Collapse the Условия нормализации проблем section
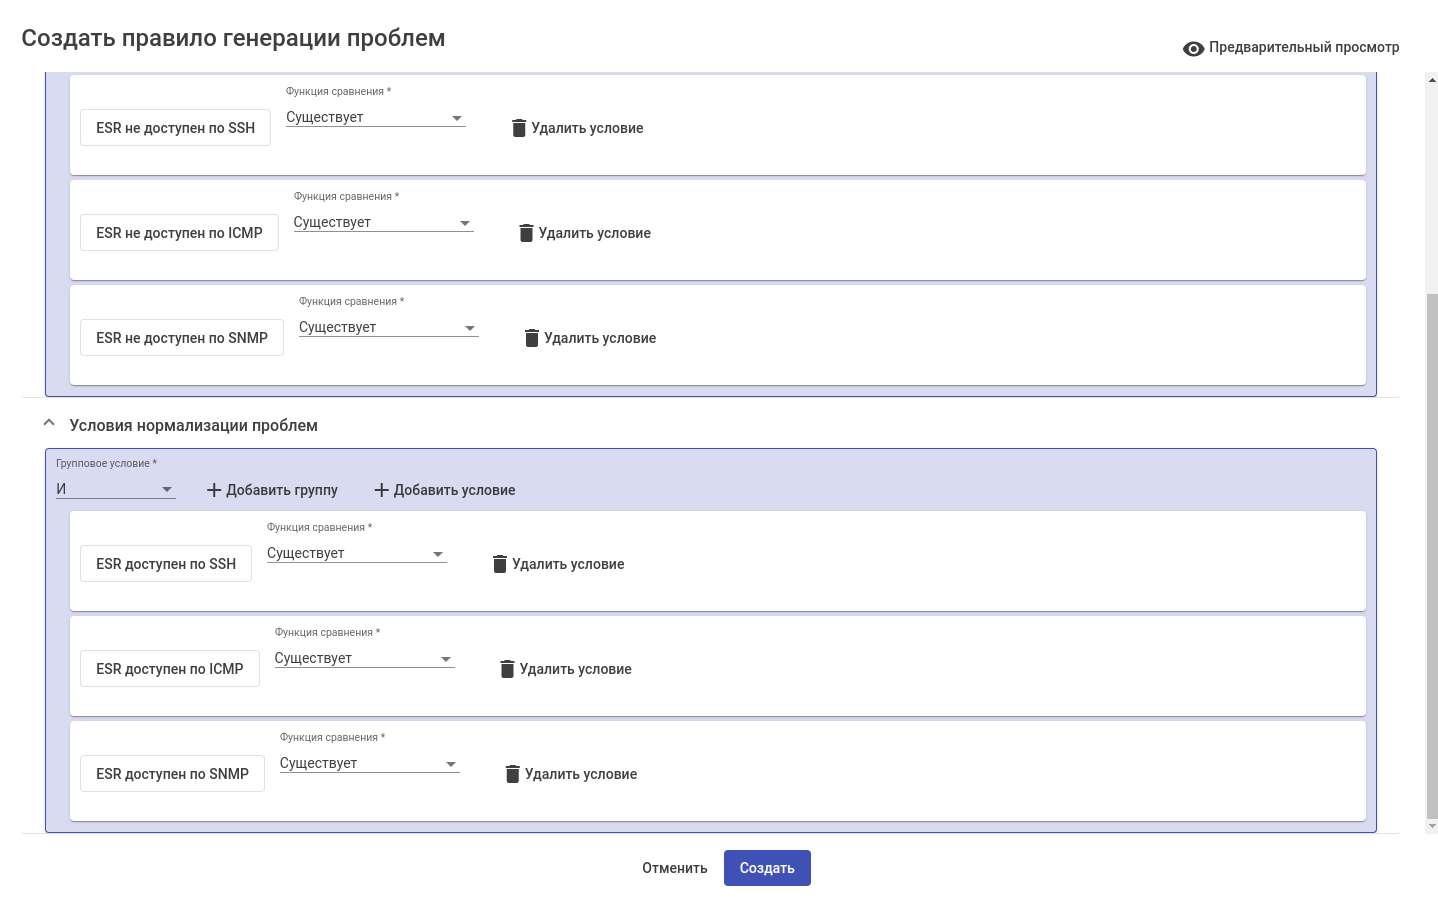 [x=49, y=424]
